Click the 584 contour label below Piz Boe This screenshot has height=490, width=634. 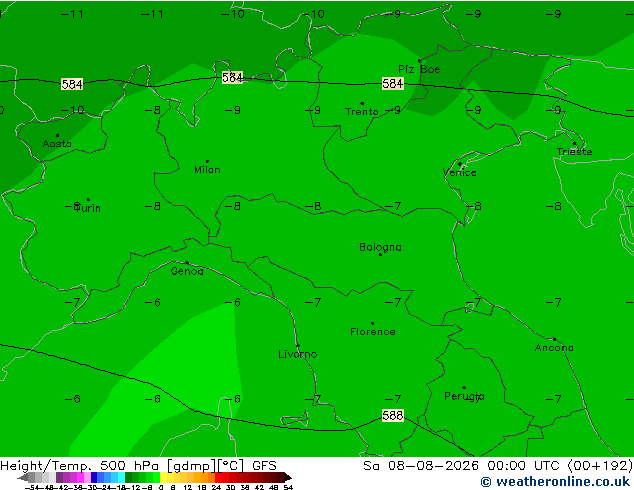click(393, 83)
